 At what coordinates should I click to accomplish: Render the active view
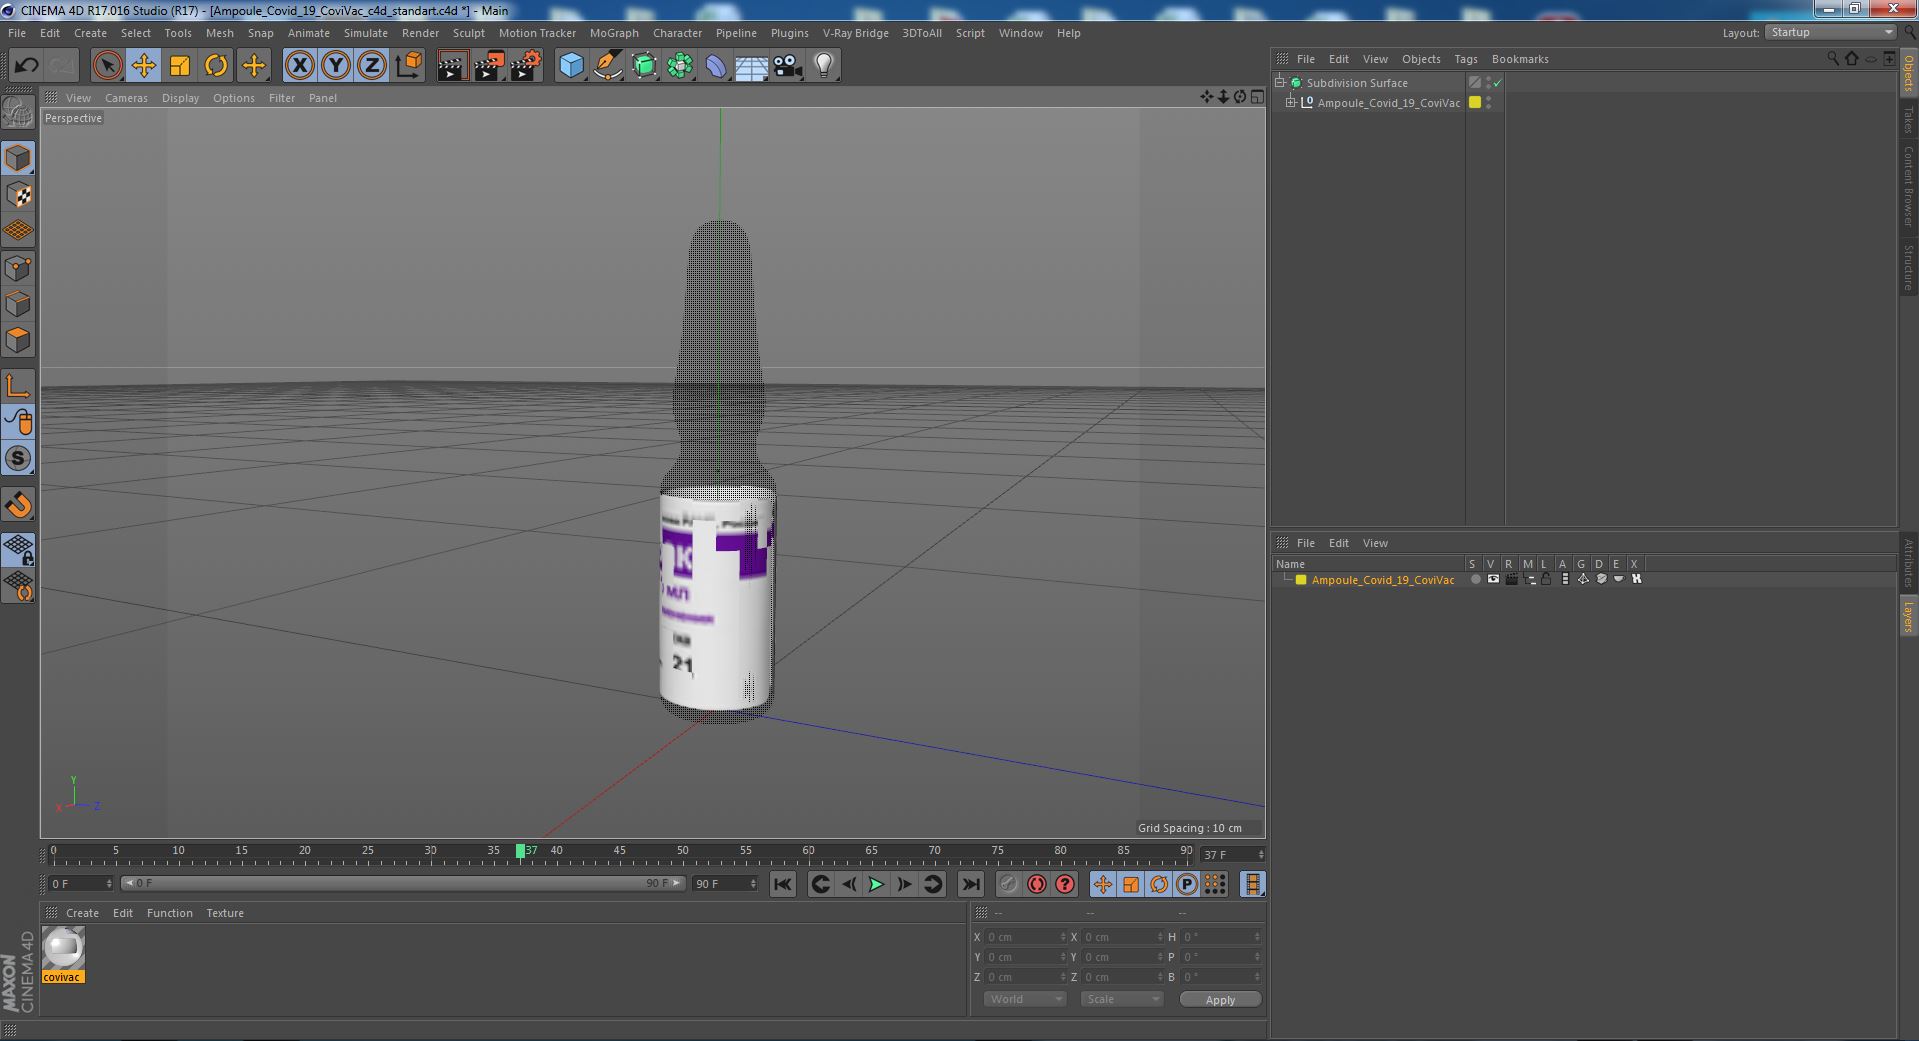click(x=452, y=66)
